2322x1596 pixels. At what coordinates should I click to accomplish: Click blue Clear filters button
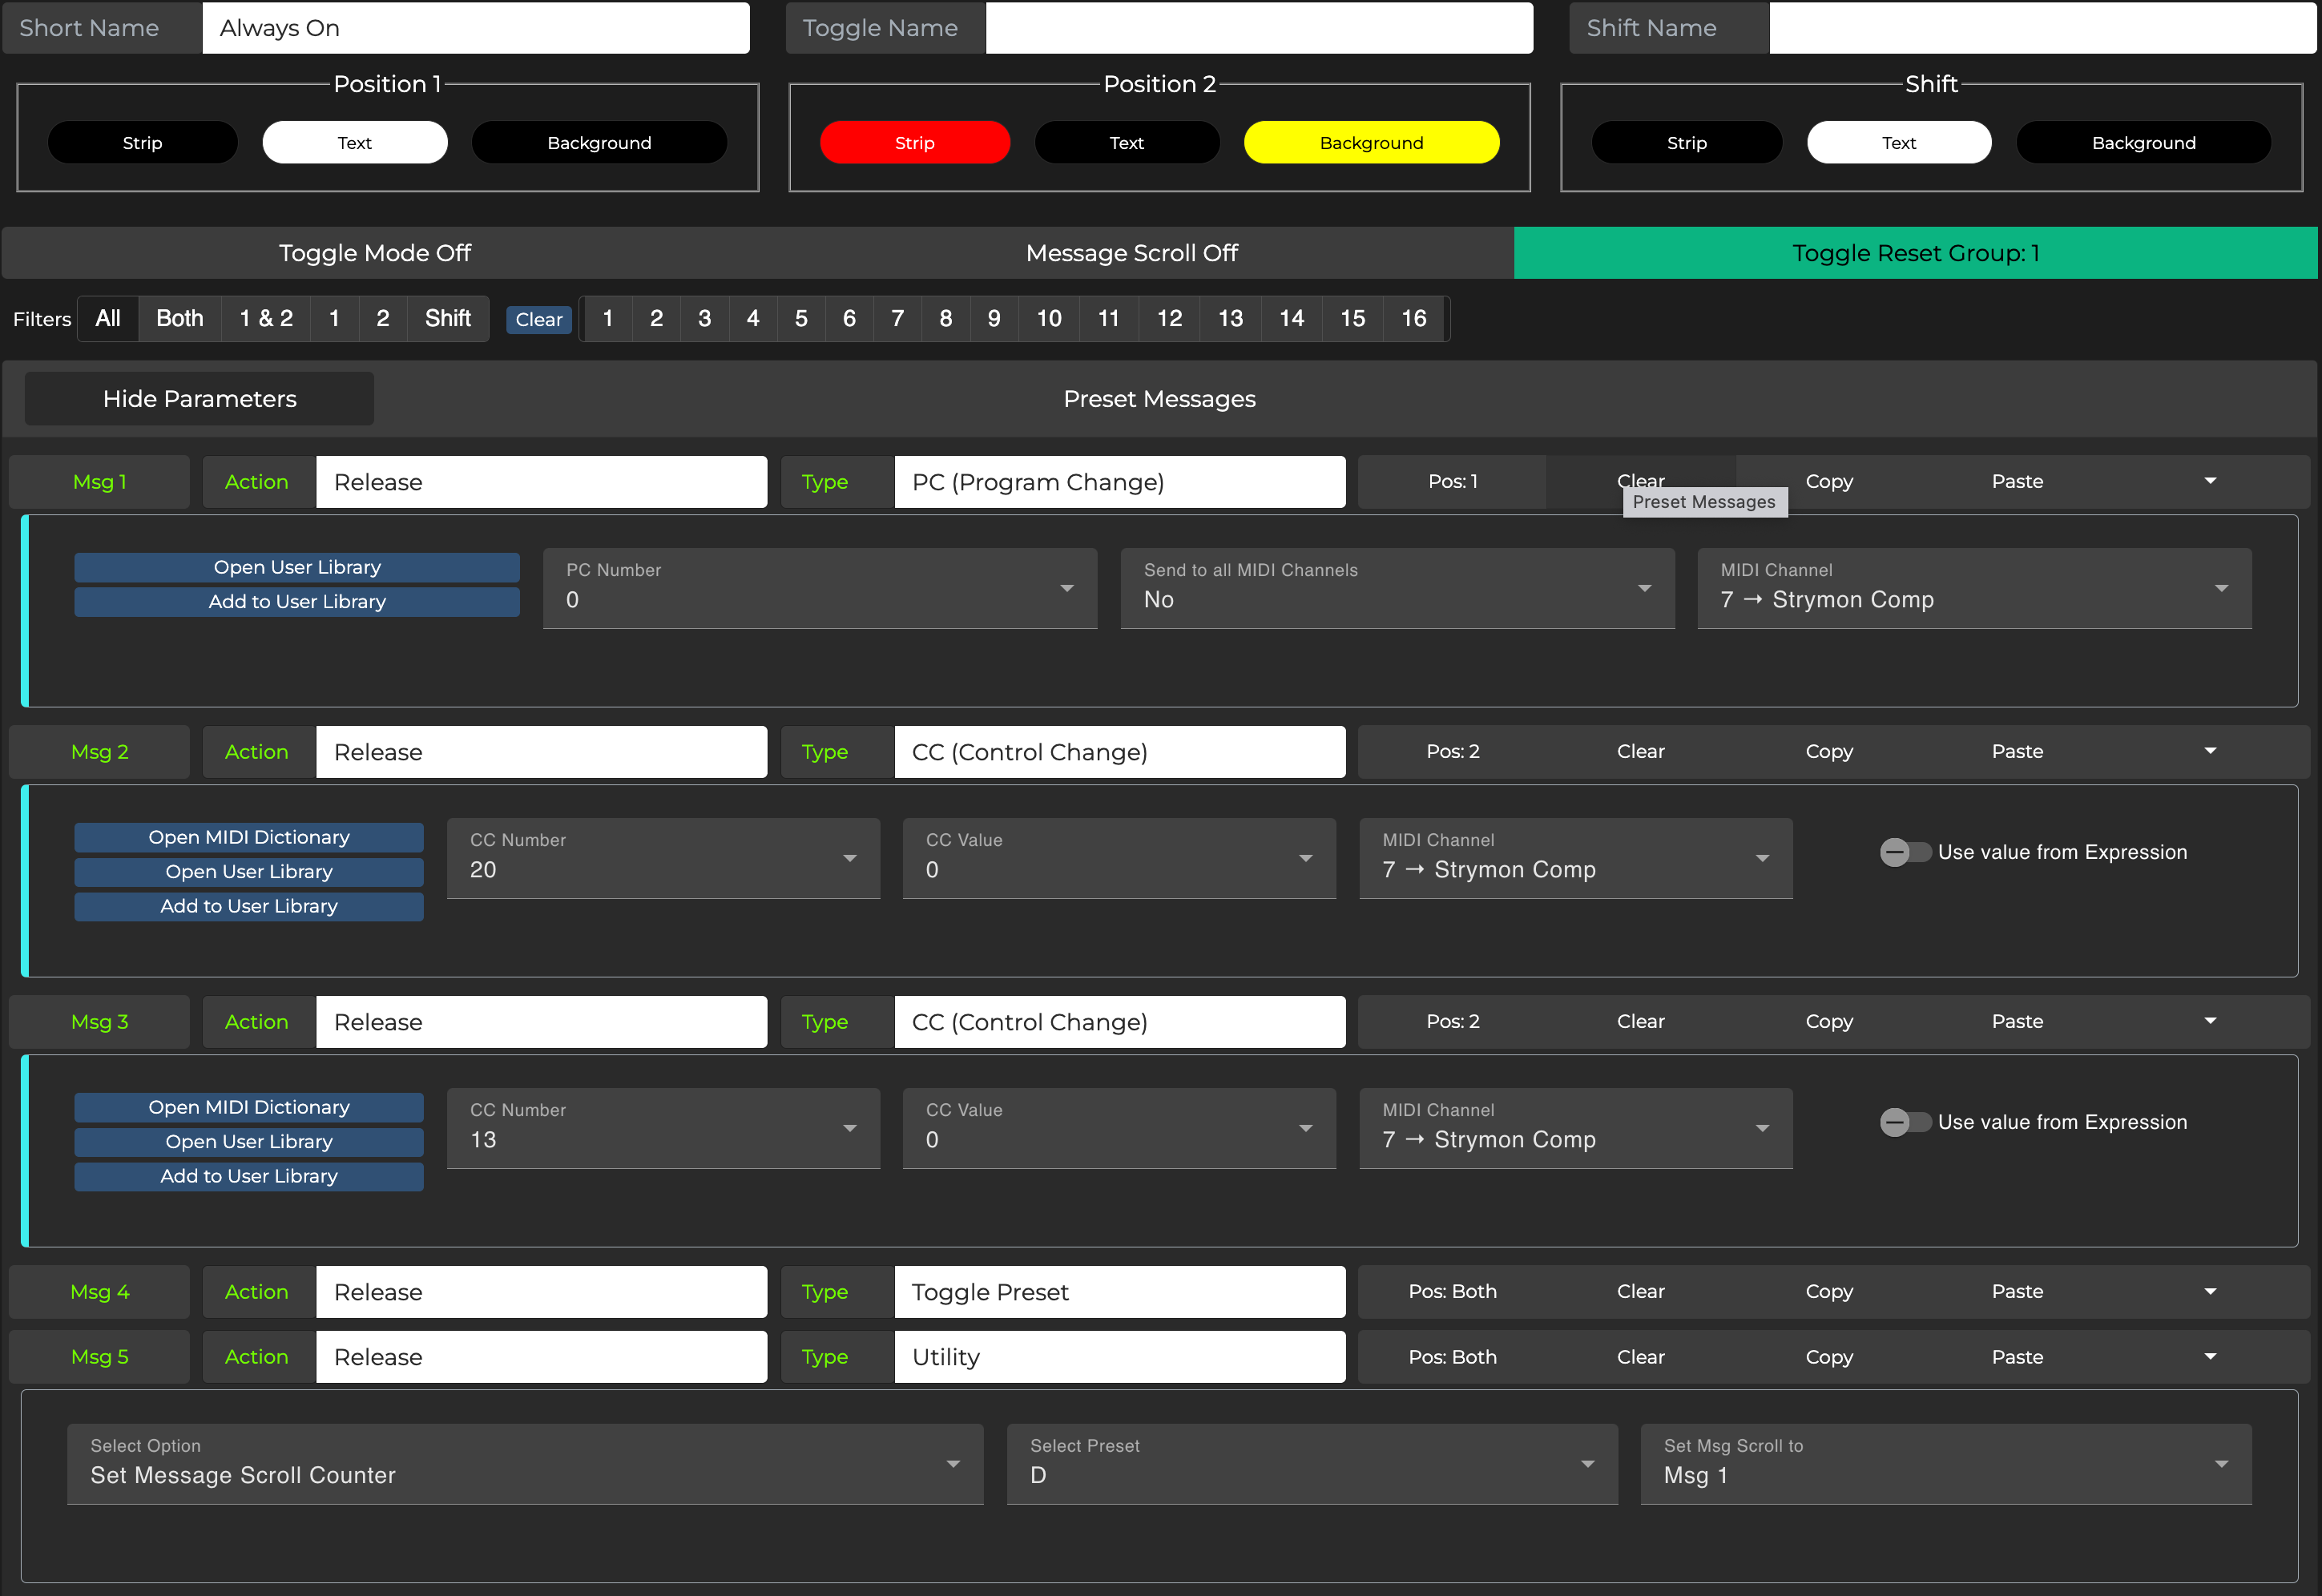pos(538,319)
